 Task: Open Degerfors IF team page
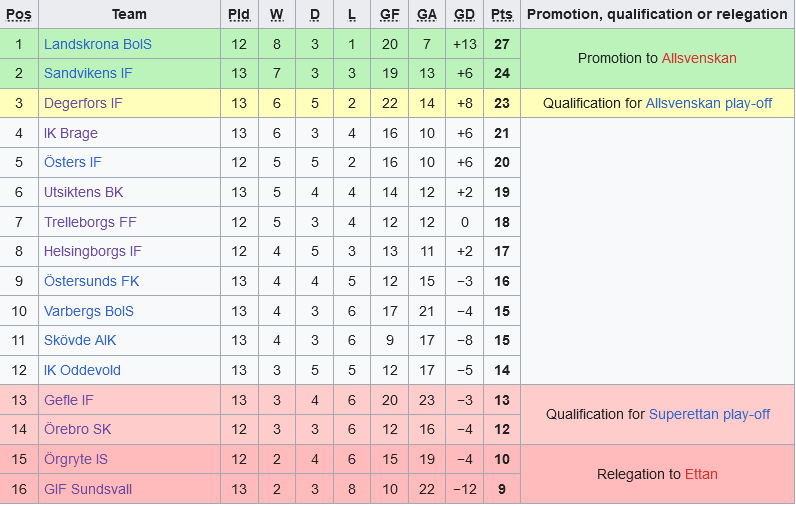(x=83, y=103)
